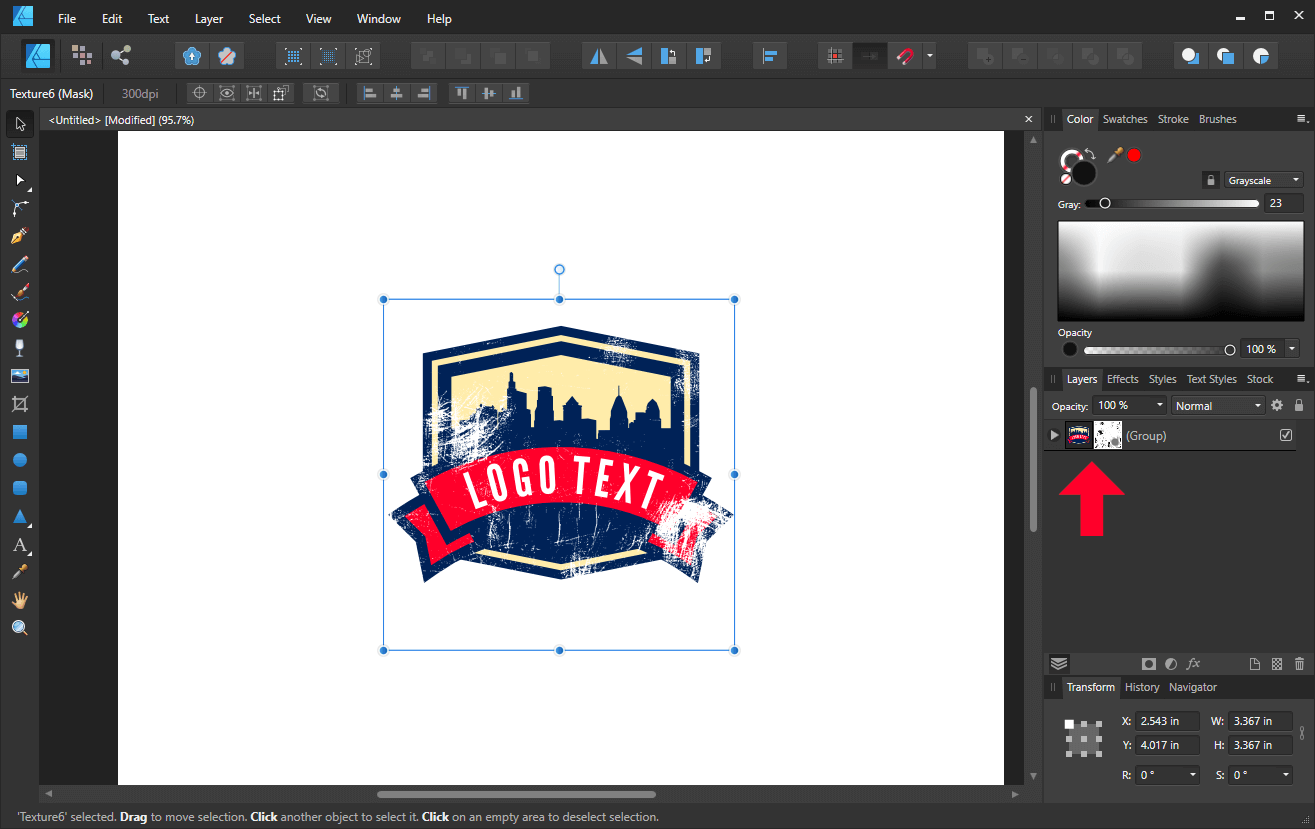Switch to the Pixel Persona icon

82,56
